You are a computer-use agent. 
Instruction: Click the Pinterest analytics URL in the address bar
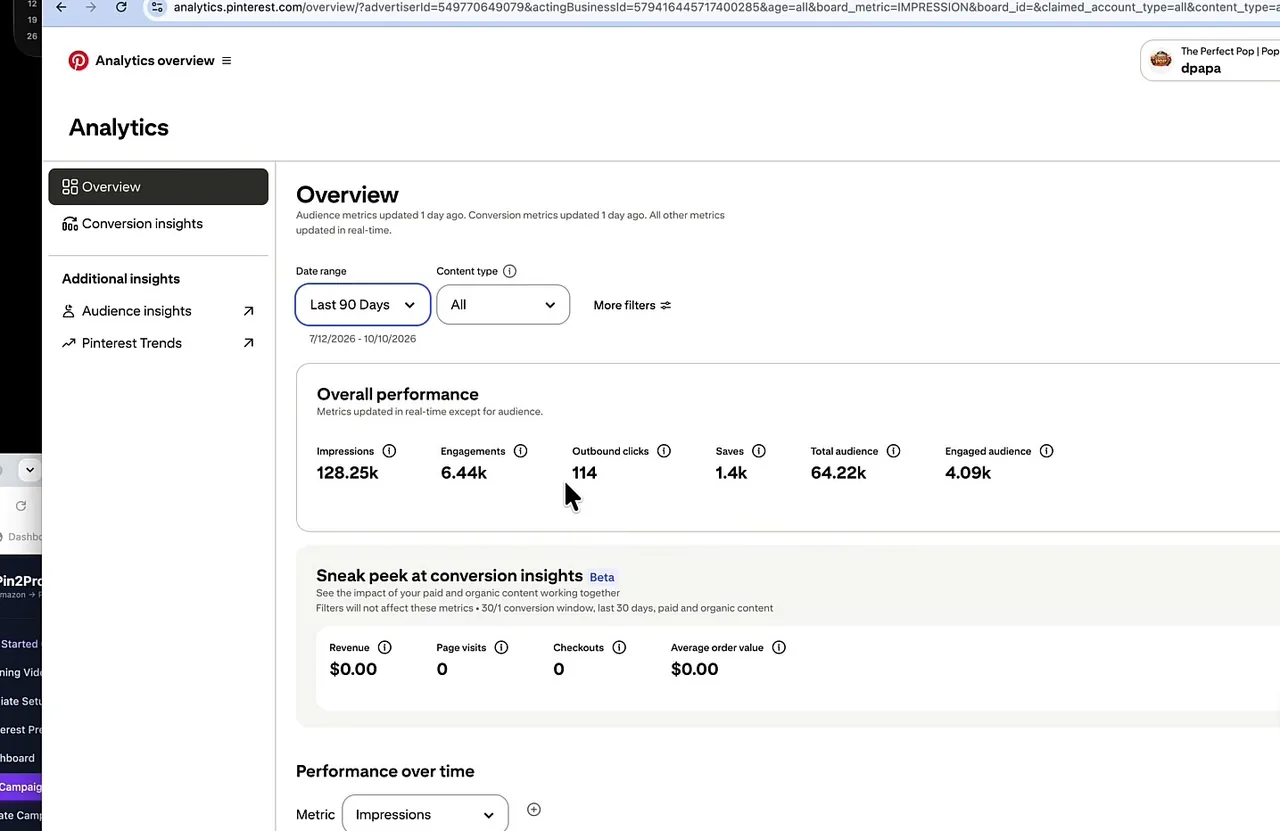pyautogui.click(x=725, y=7)
